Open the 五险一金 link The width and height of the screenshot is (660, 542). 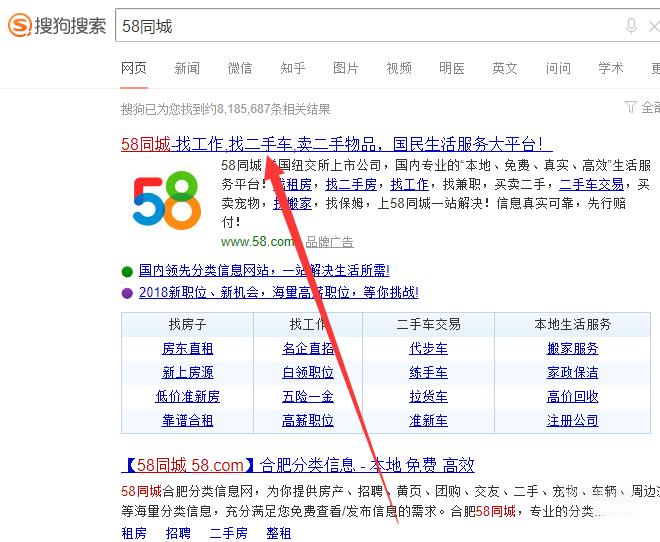pos(308,396)
